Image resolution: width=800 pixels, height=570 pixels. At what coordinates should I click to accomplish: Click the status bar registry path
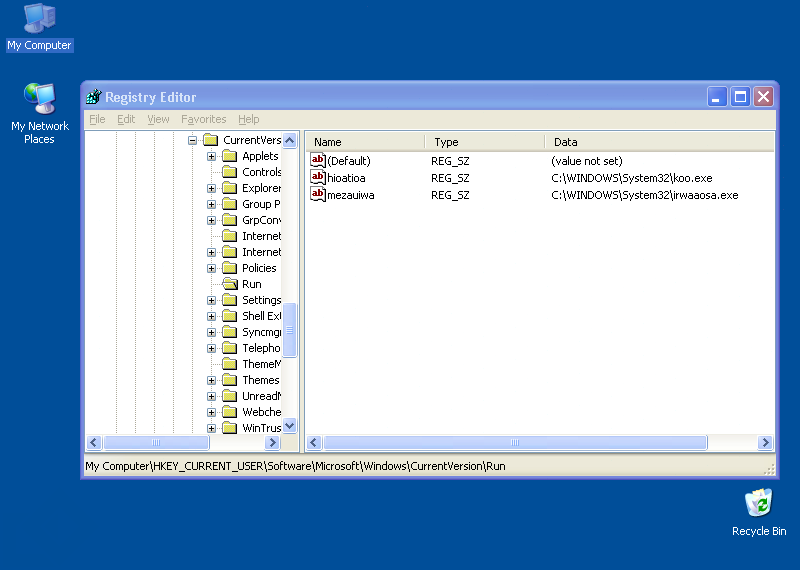(x=295, y=466)
